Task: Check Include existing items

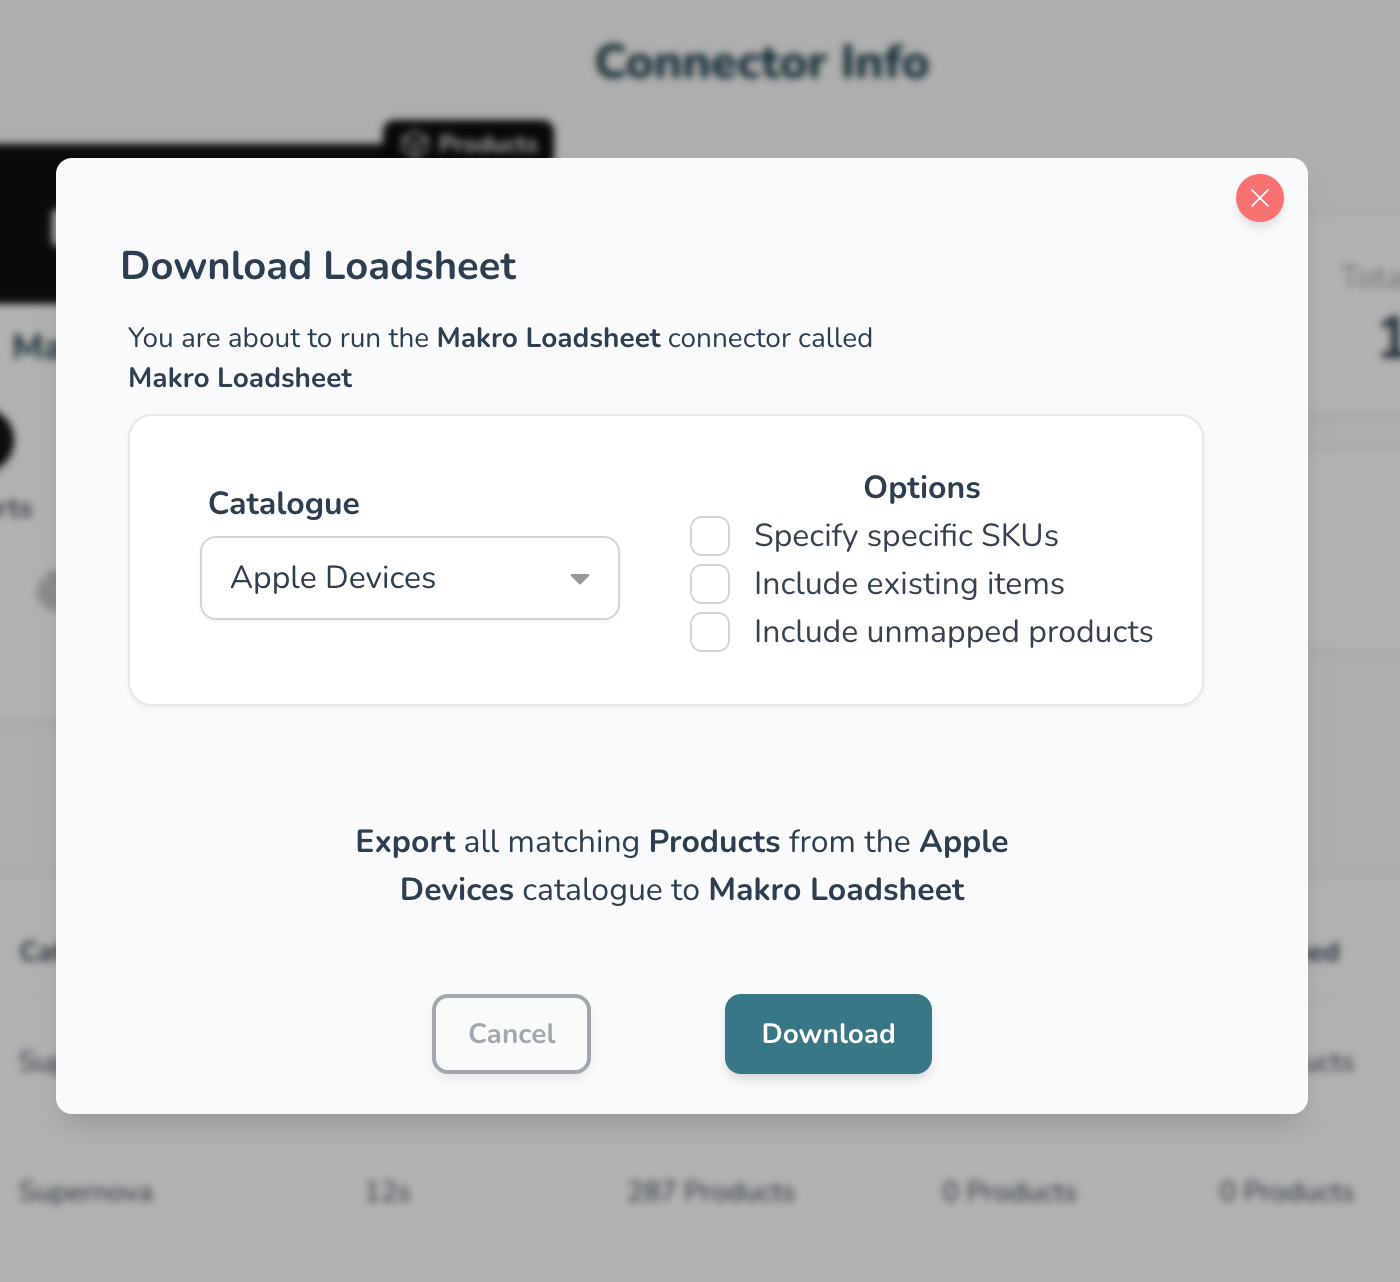Action: (x=709, y=583)
